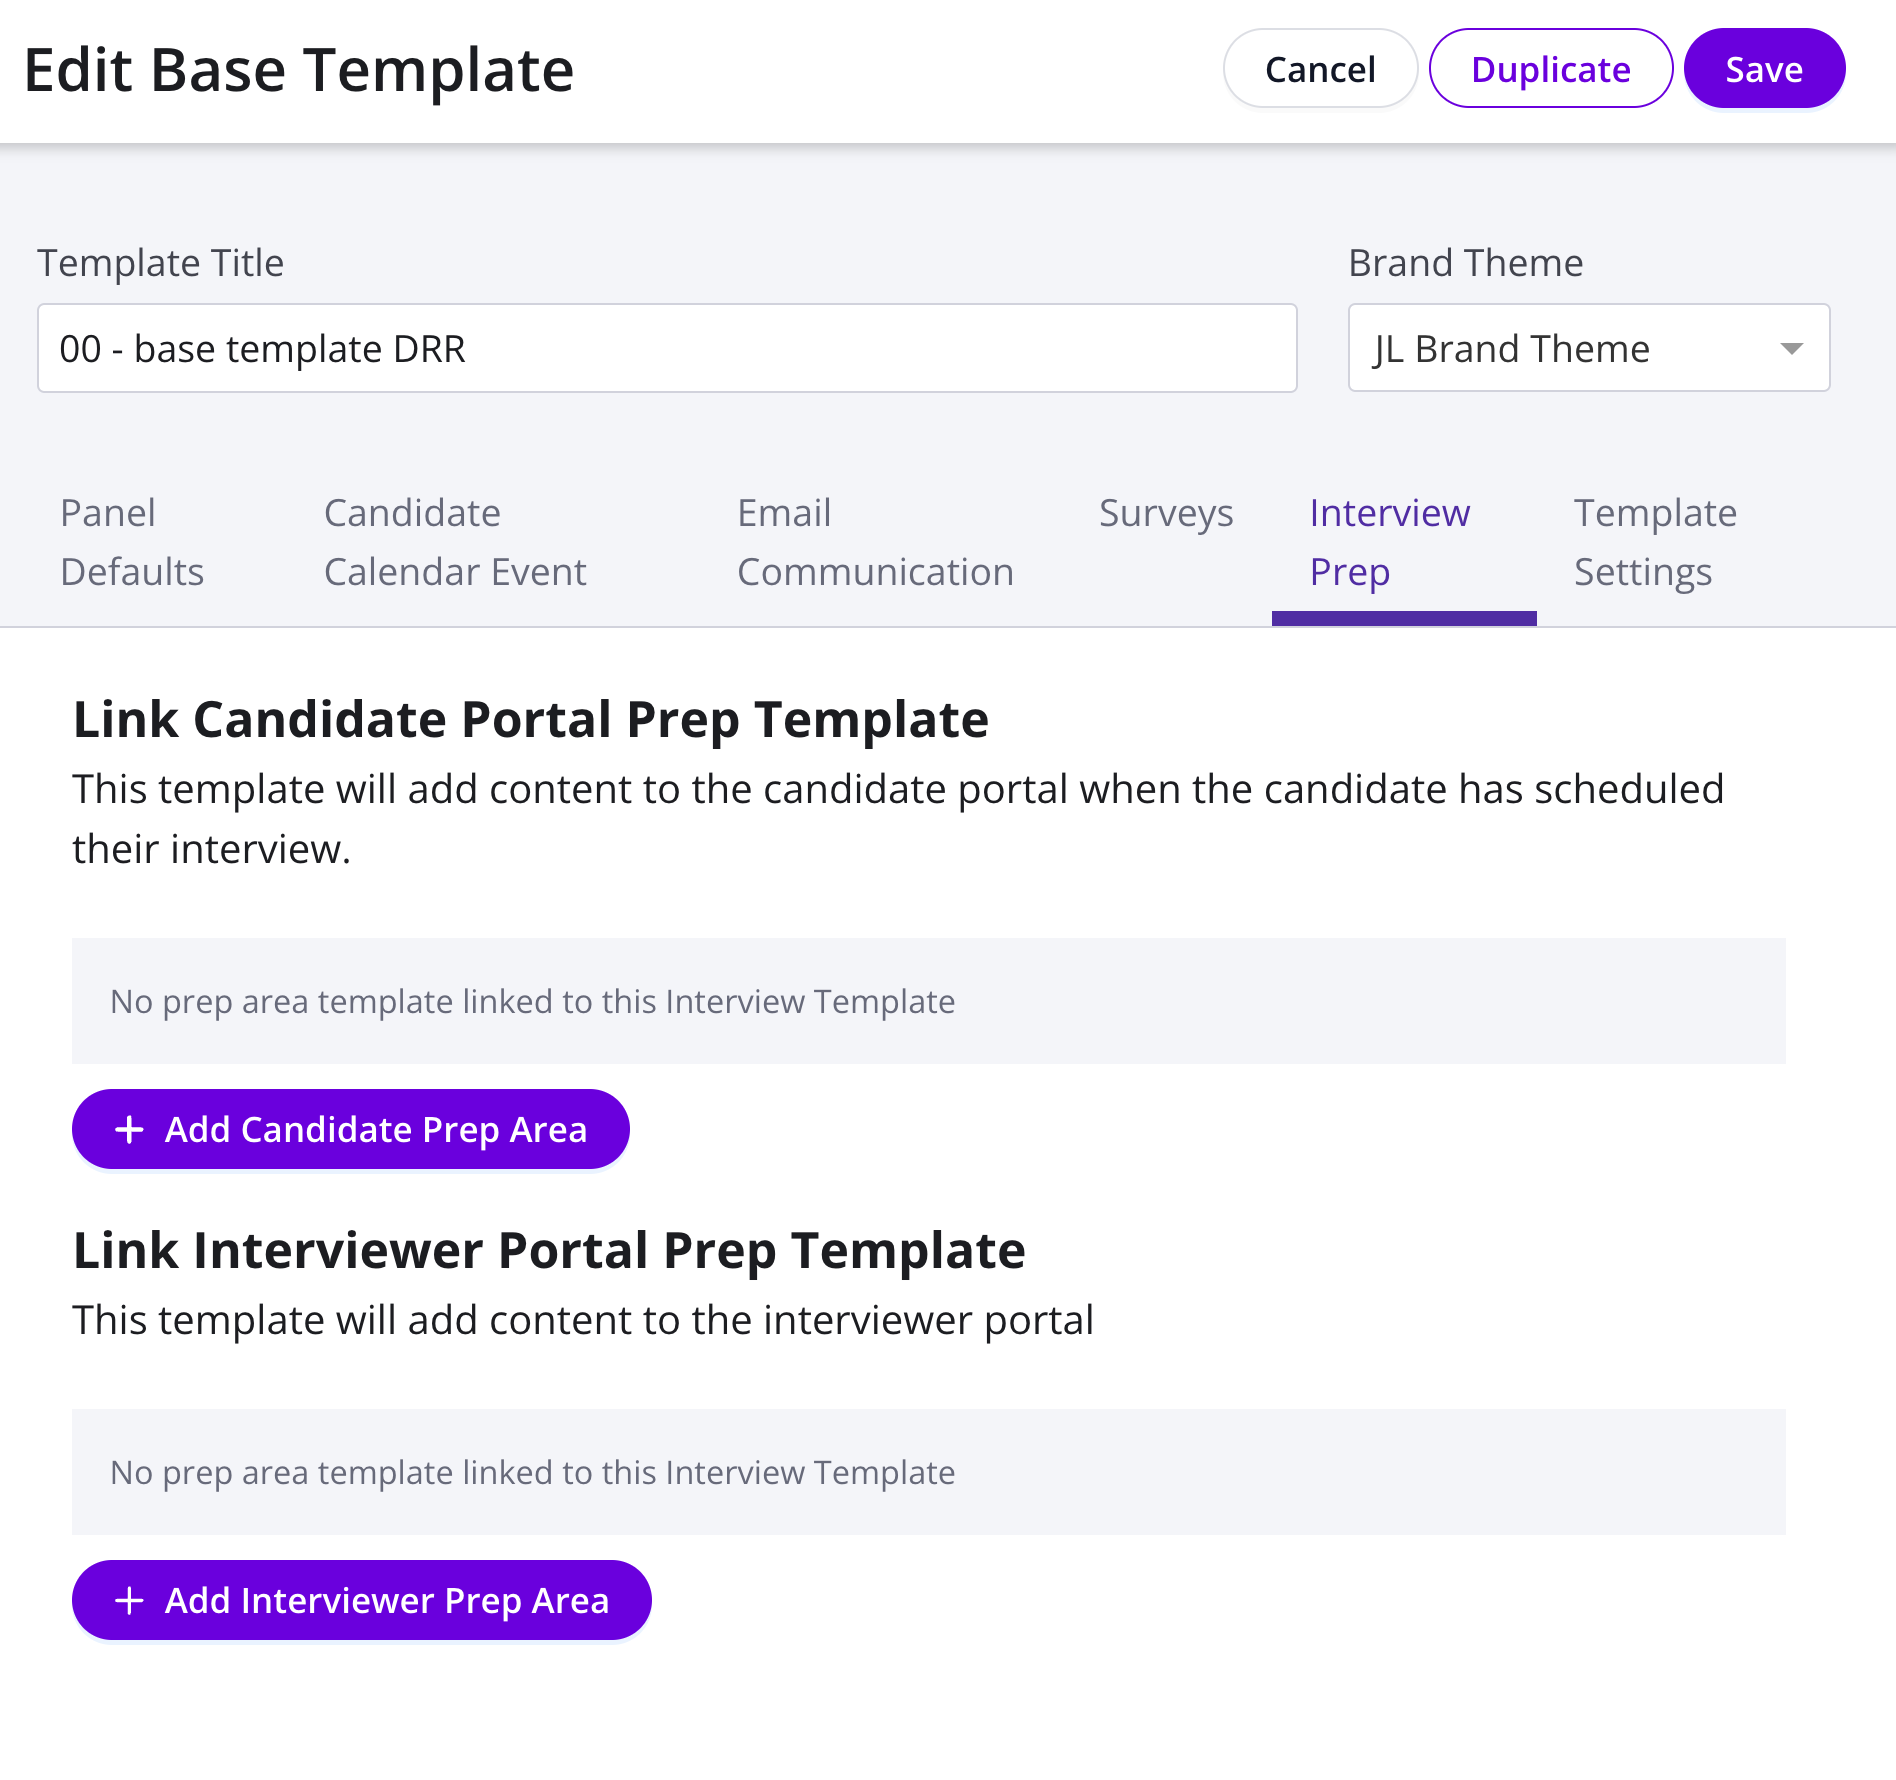Image resolution: width=1896 pixels, height=1780 pixels.
Task: Expand the Brand Theme dropdown arrow
Action: pyautogui.click(x=1791, y=349)
